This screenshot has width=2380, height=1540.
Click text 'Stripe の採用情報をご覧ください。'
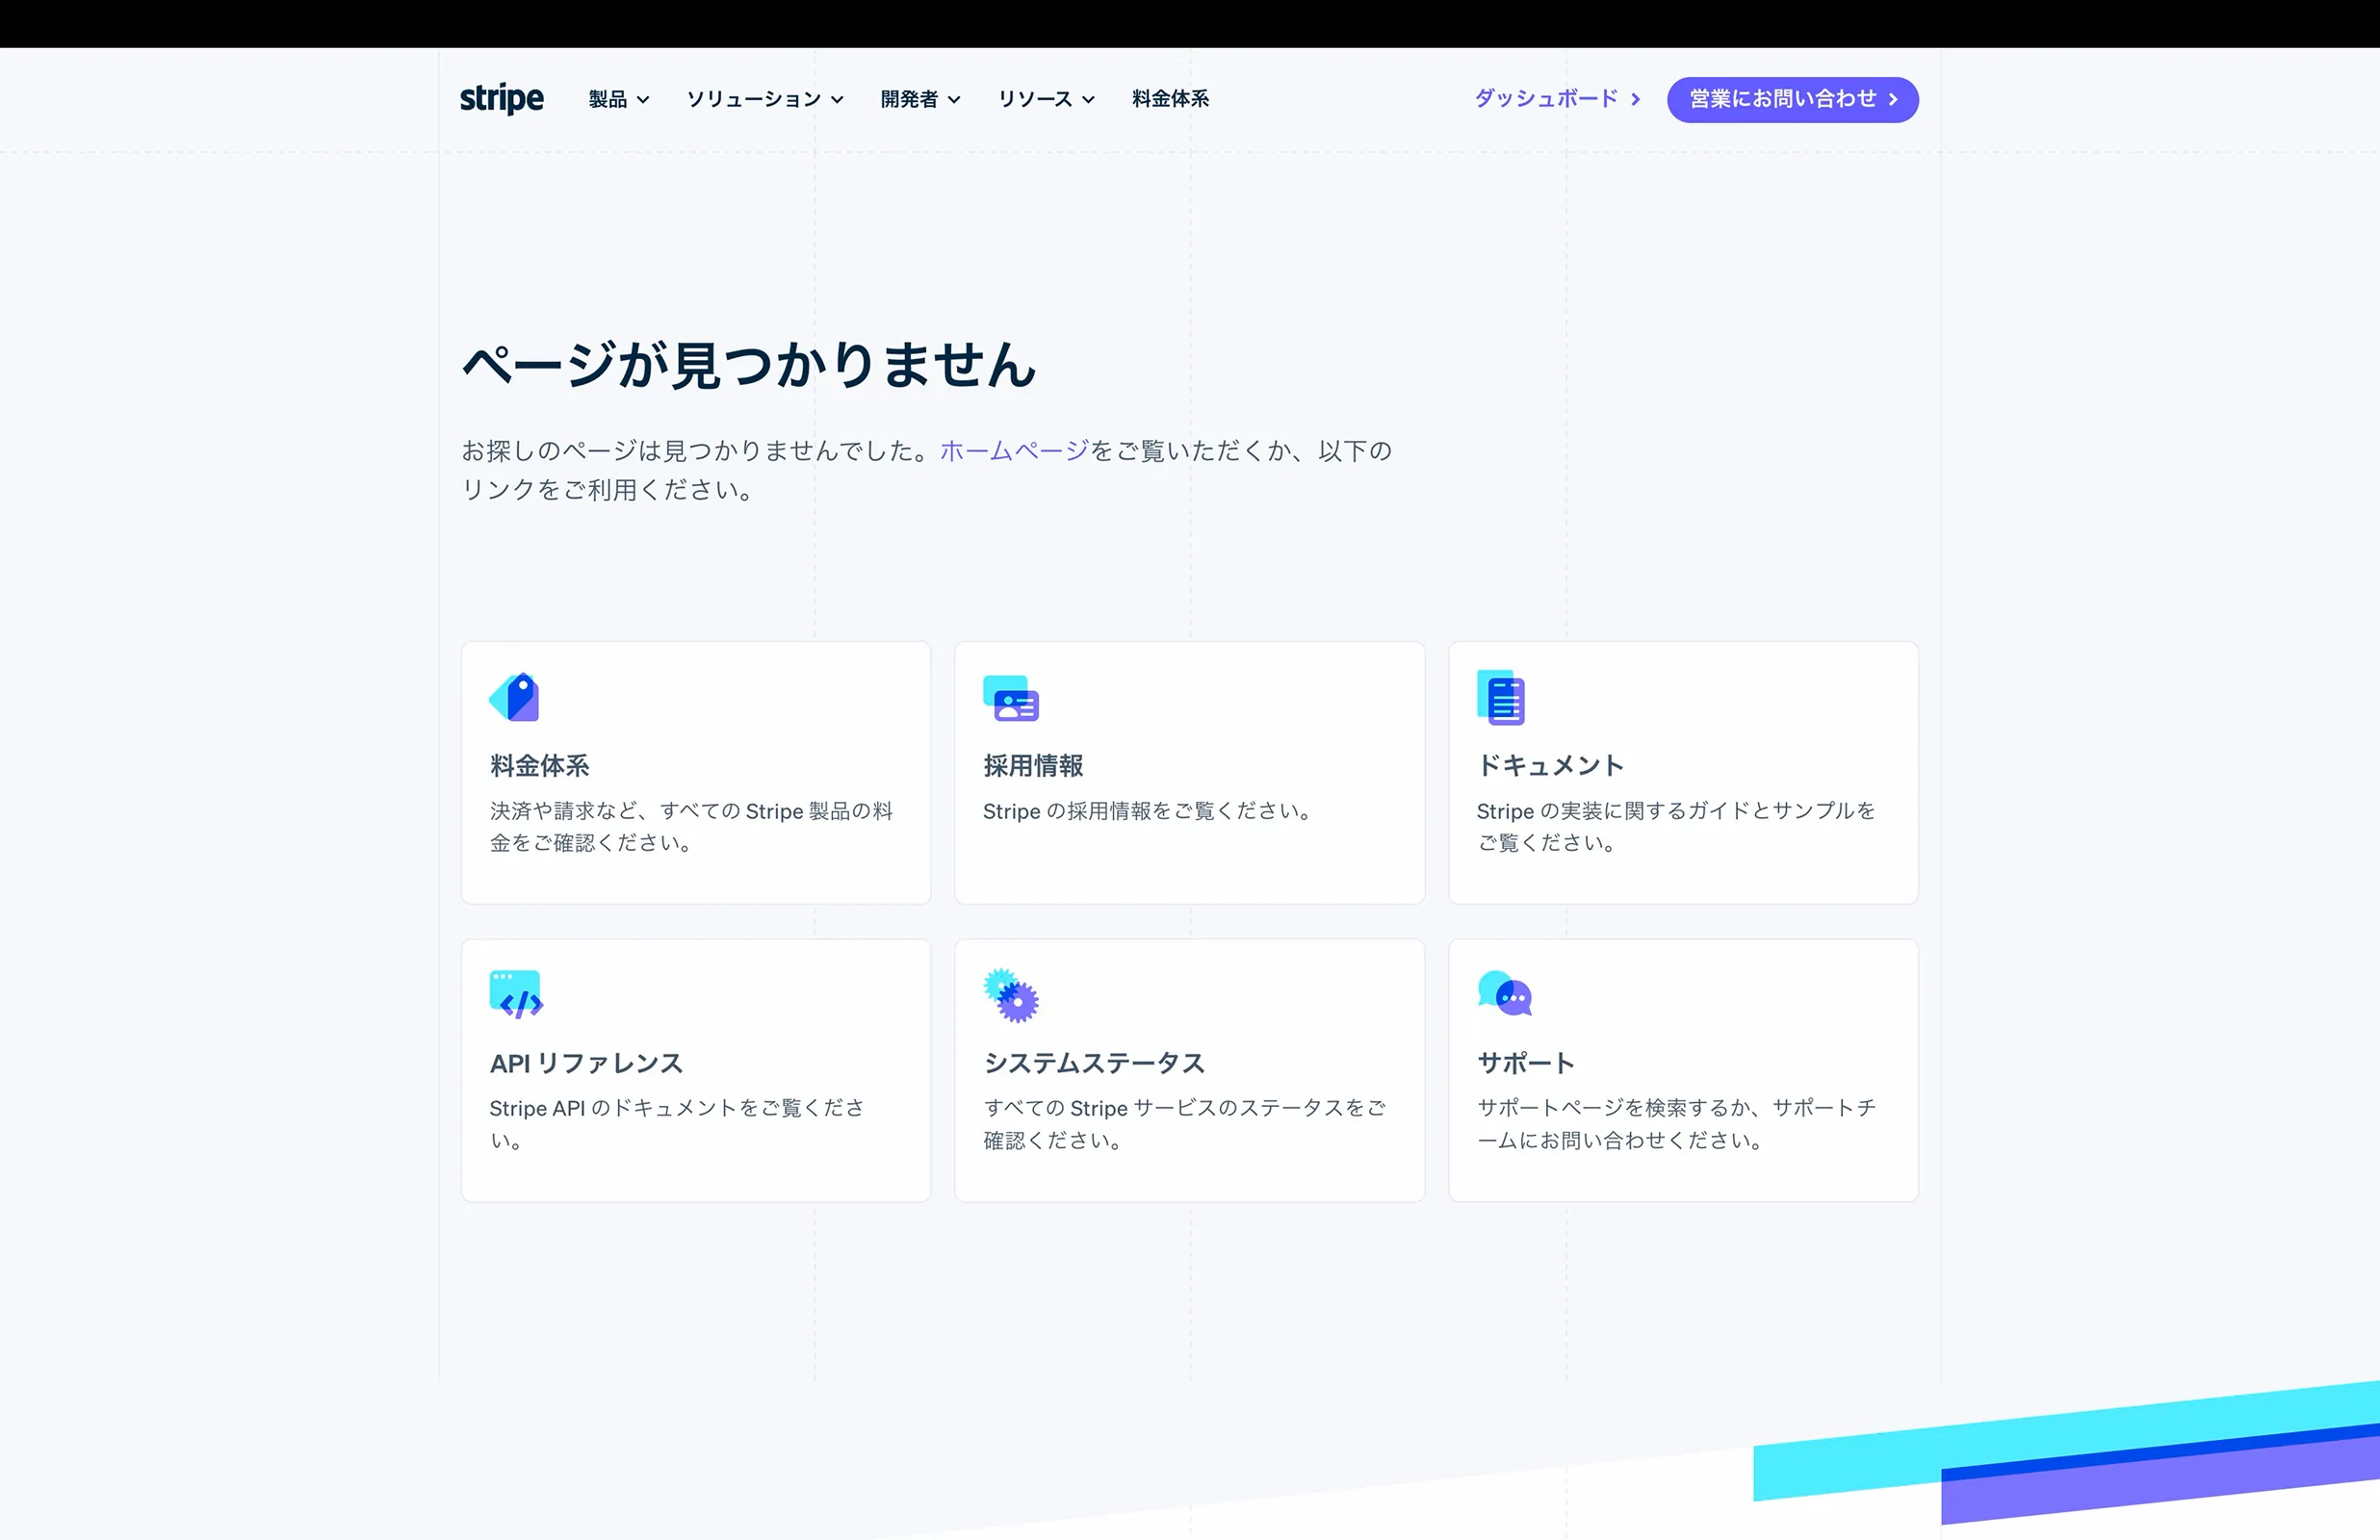[1149, 811]
